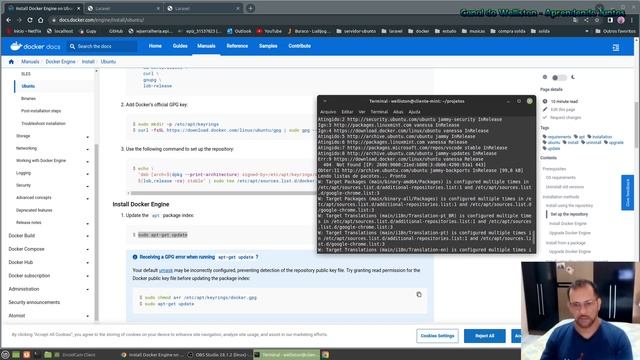640x360 pixels.
Task: Open the Outlook bookmark
Action: point(239,31)
